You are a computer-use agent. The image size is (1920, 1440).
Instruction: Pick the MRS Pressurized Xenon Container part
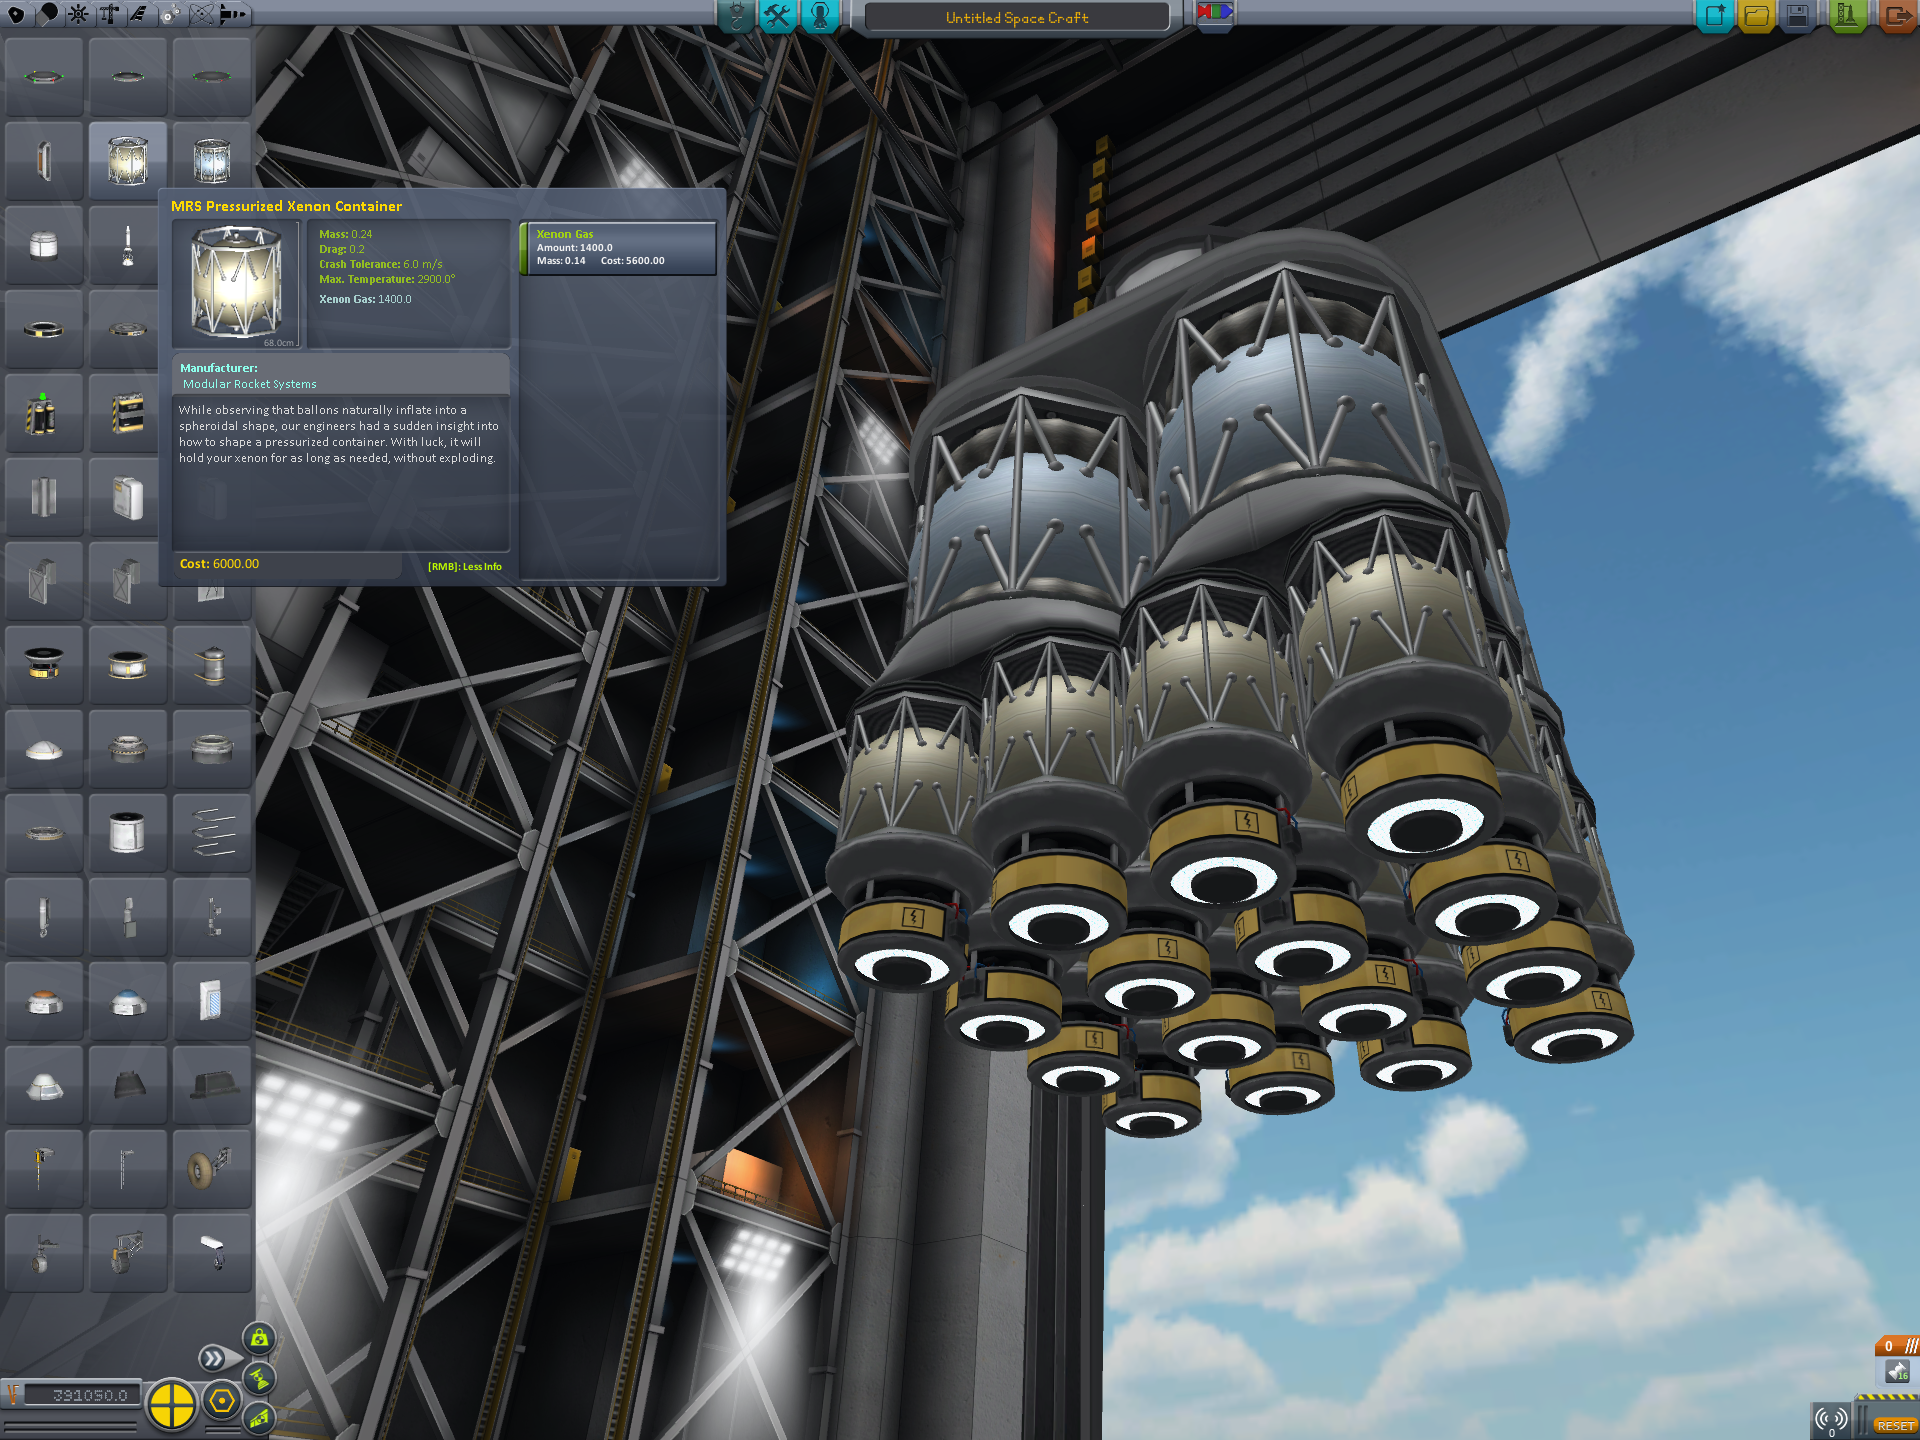[x=128, y=161]
